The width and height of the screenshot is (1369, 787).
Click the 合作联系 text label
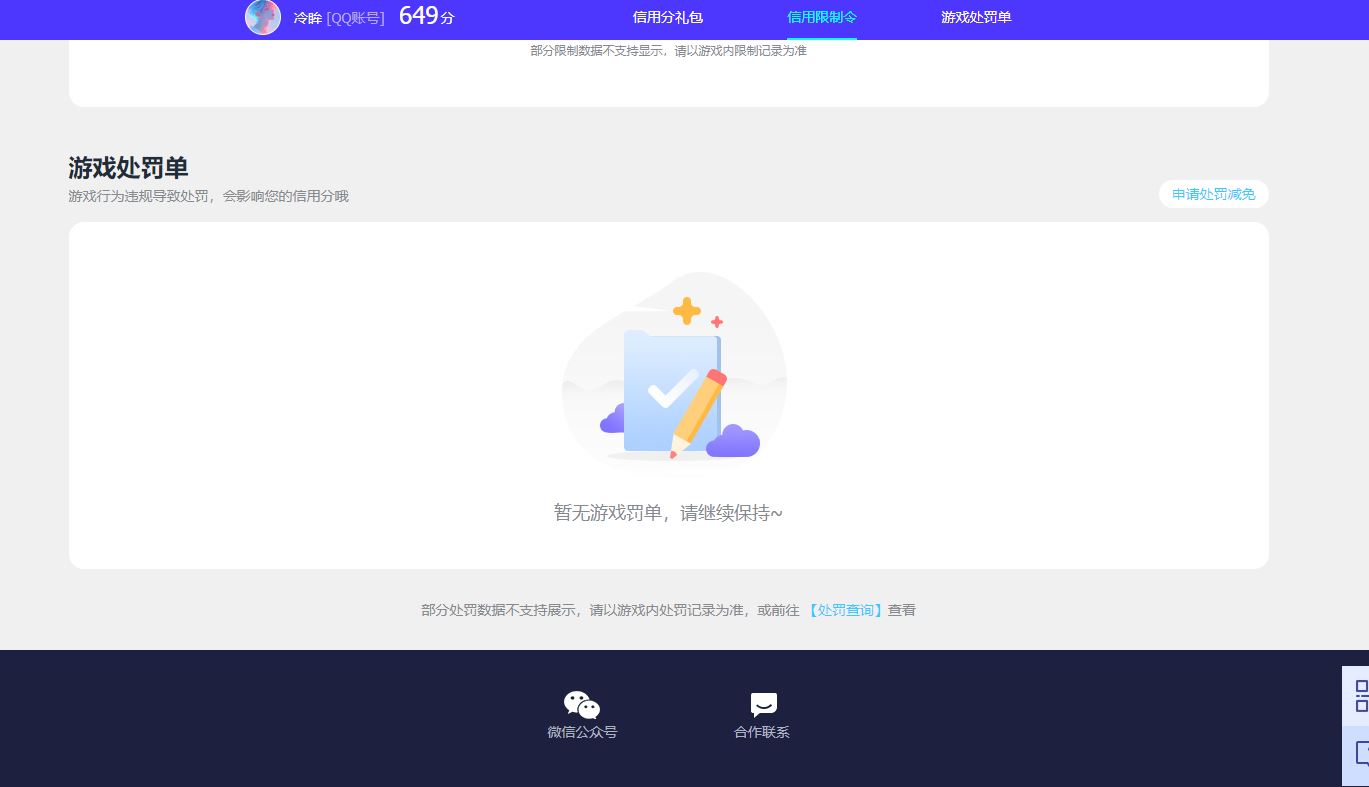[x=762, y=732]
